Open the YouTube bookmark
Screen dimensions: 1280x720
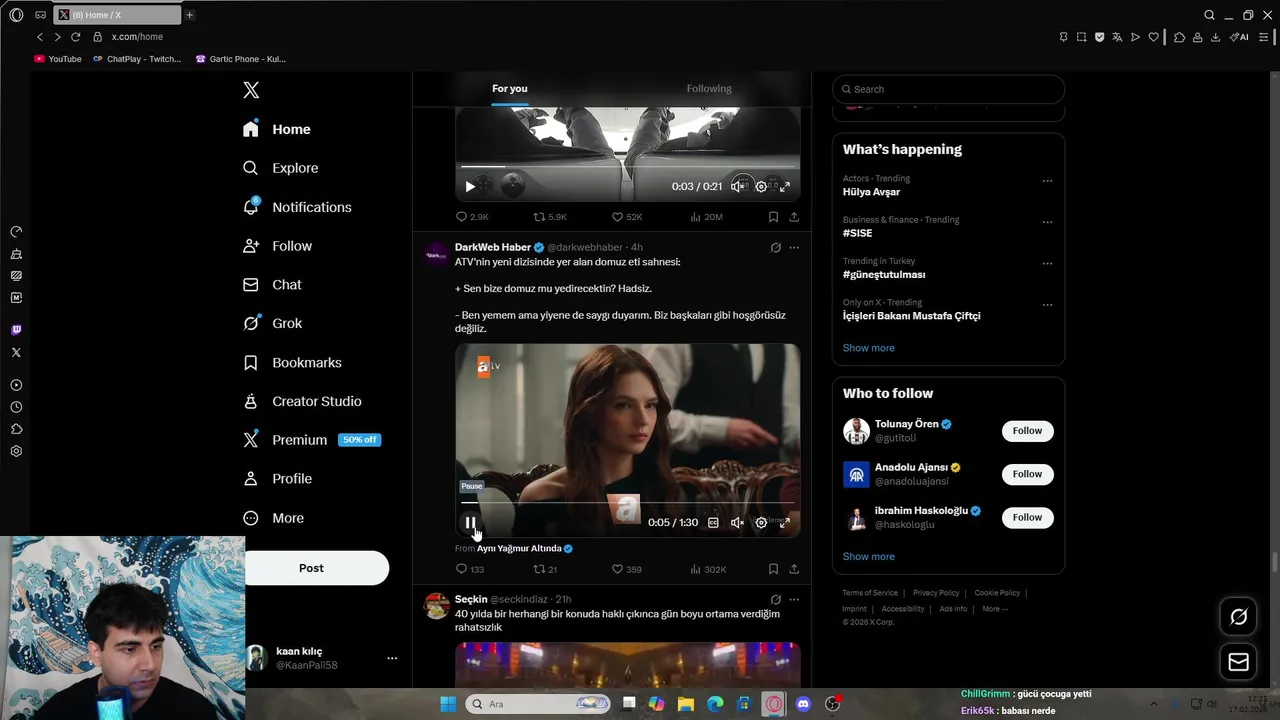point(58,59)
